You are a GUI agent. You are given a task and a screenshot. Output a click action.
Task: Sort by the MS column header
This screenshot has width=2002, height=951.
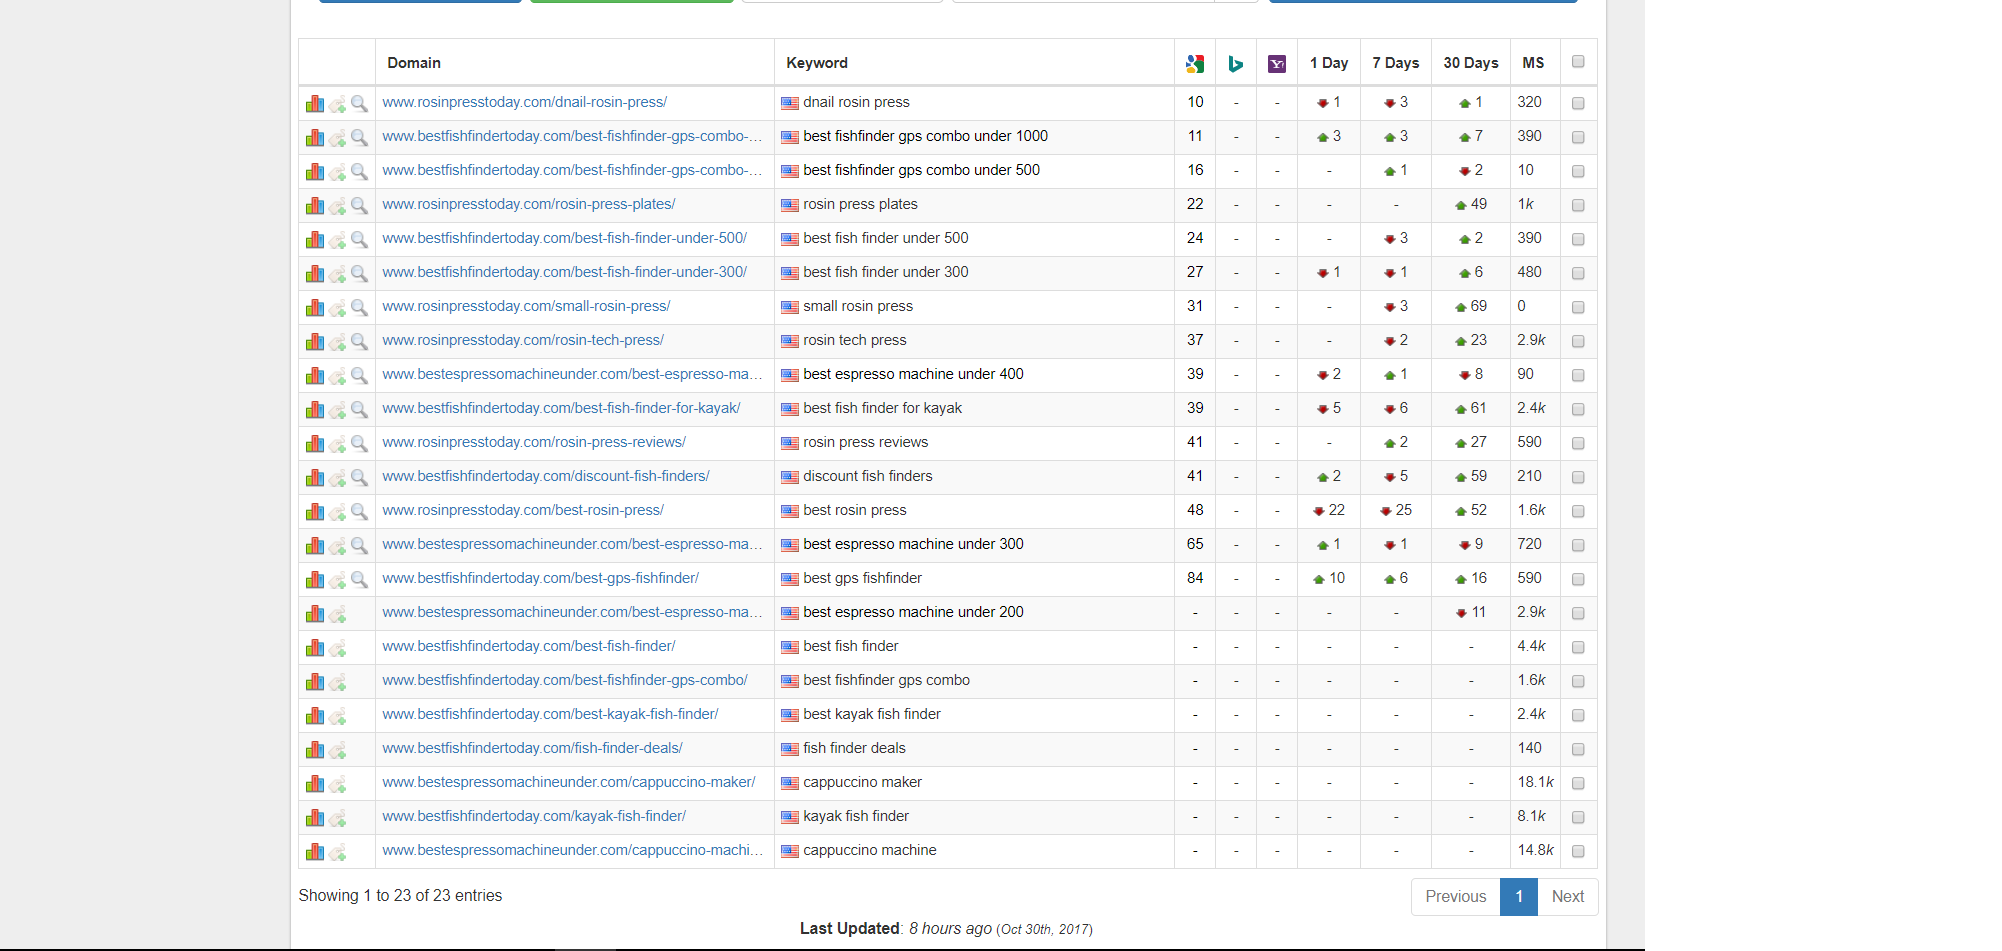point(1533,63)
